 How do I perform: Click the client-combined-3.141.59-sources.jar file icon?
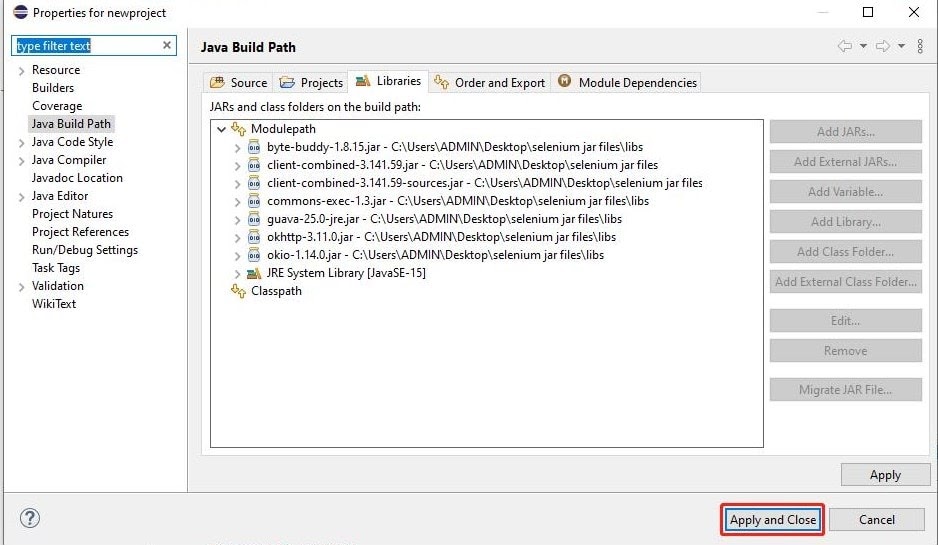[x=254, y=183]
